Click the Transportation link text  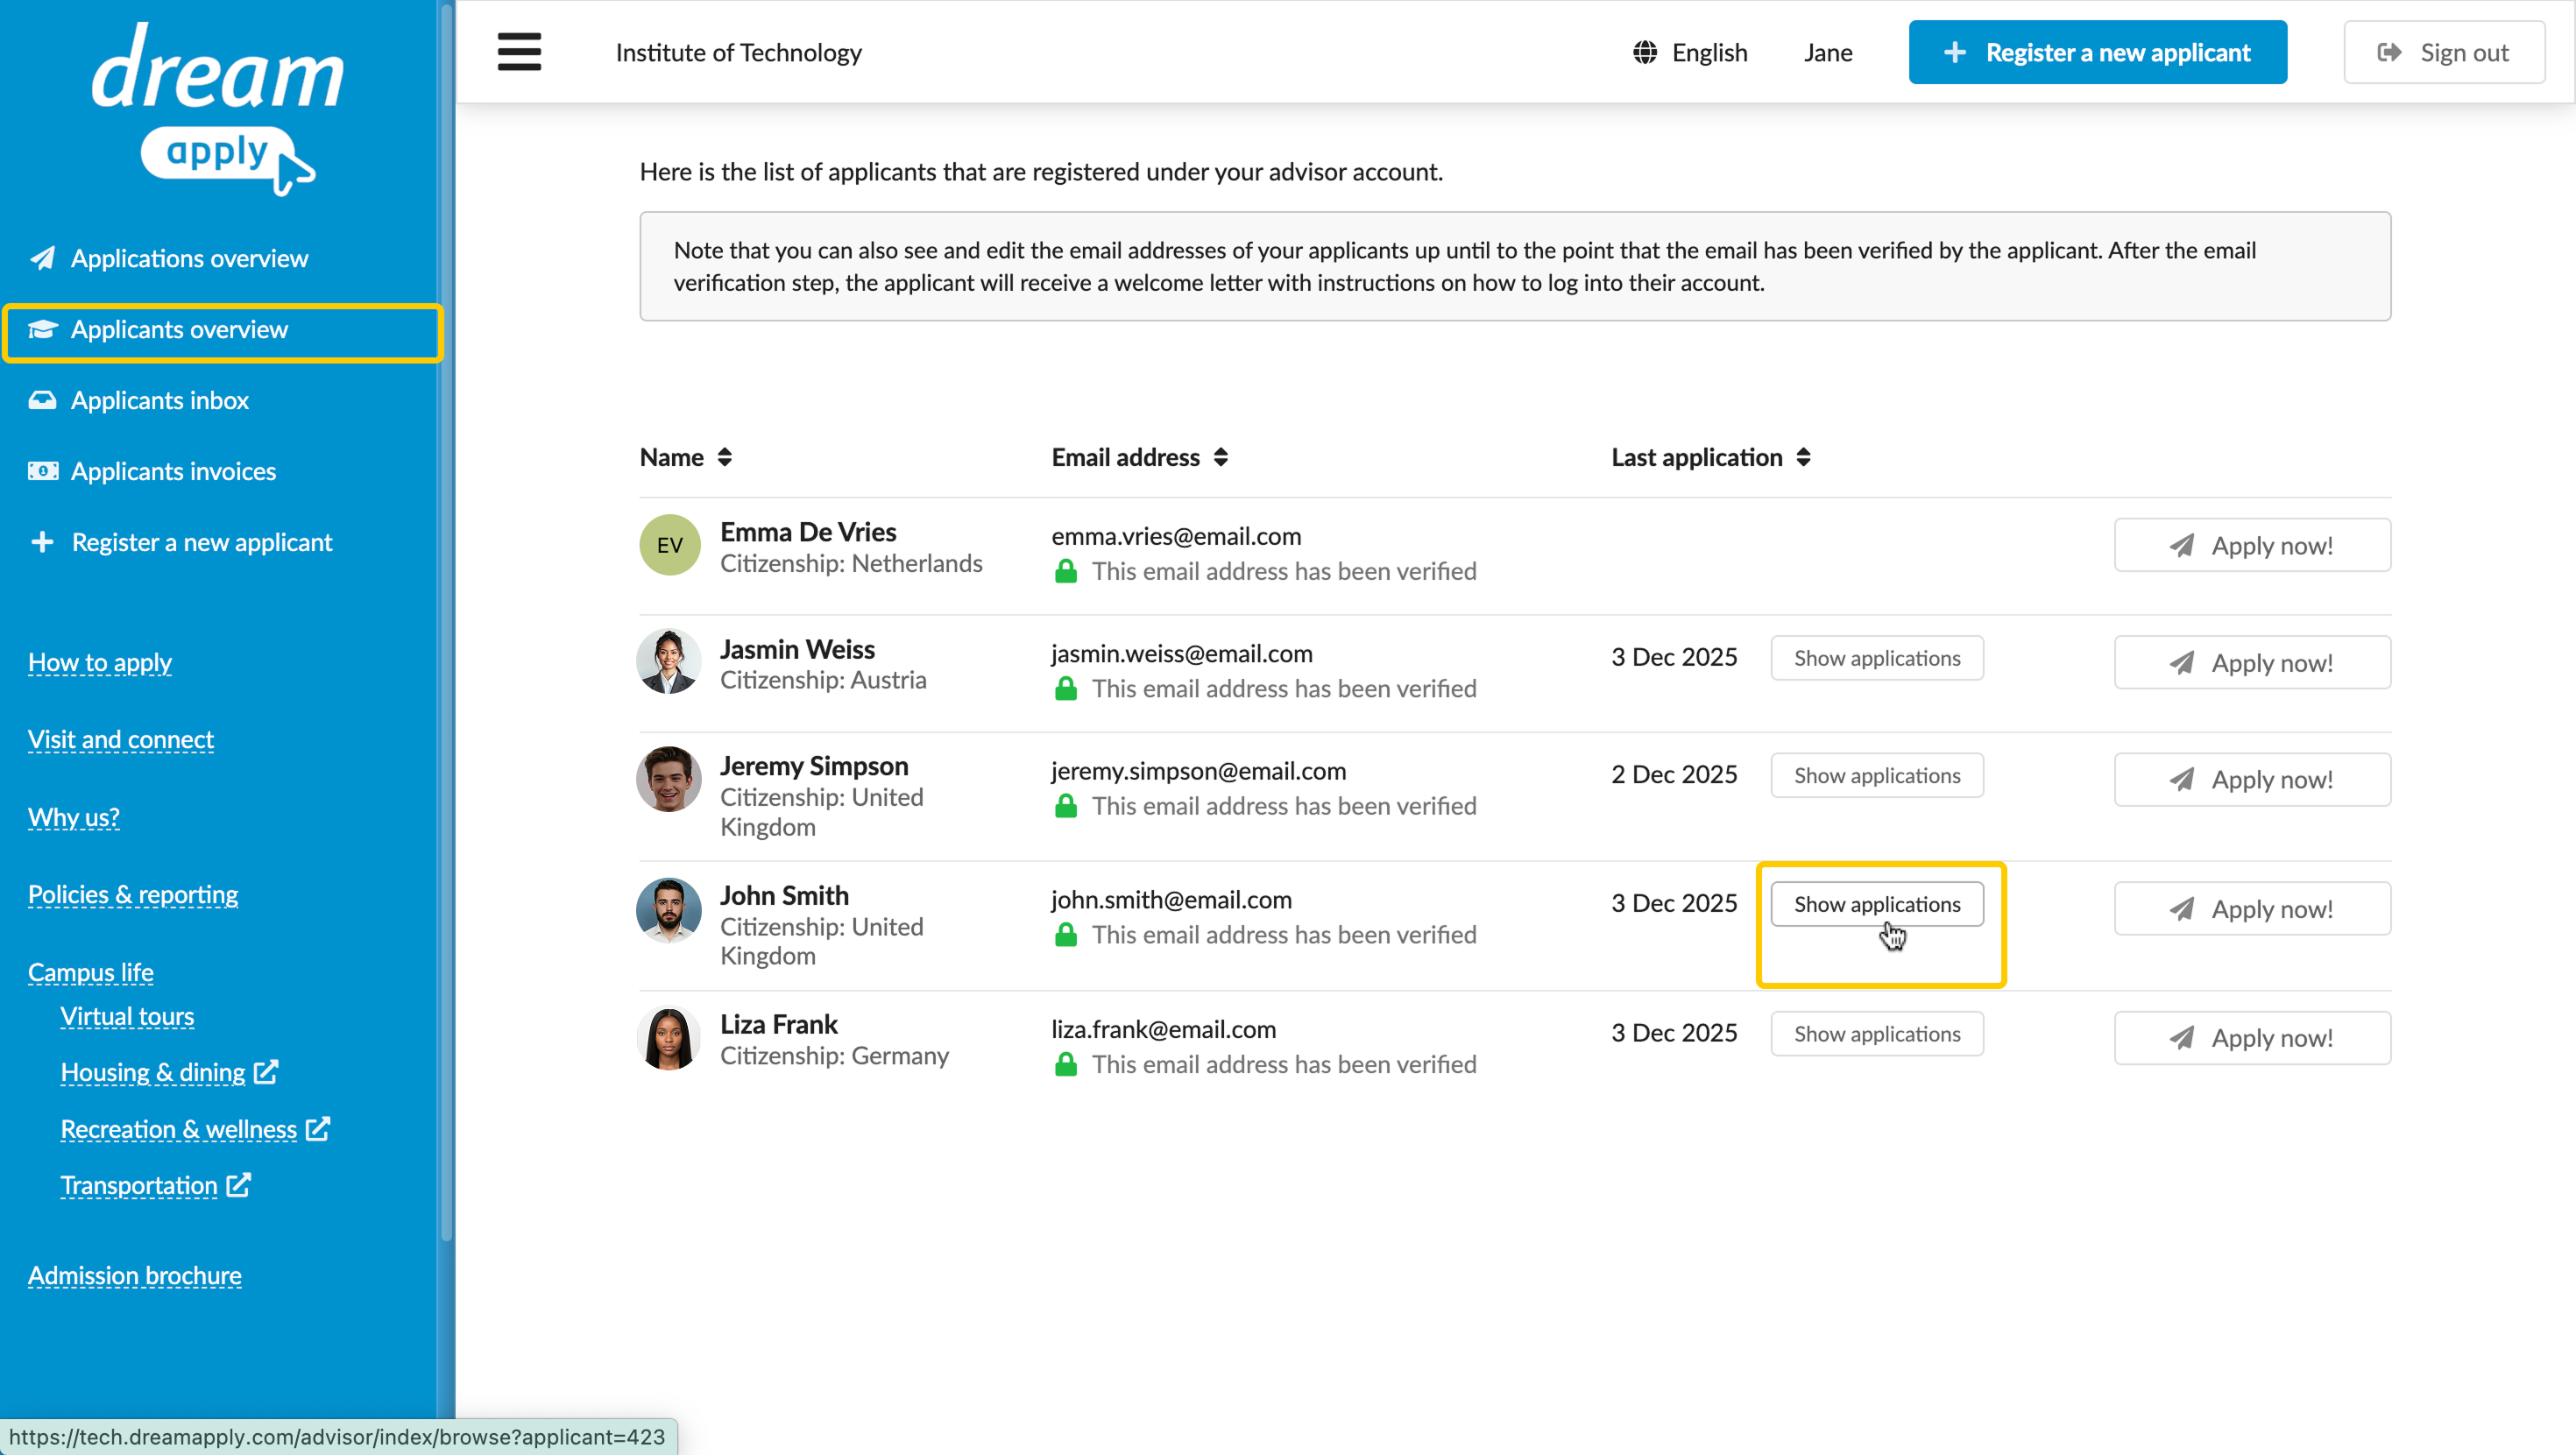[x=139, y=1185]
